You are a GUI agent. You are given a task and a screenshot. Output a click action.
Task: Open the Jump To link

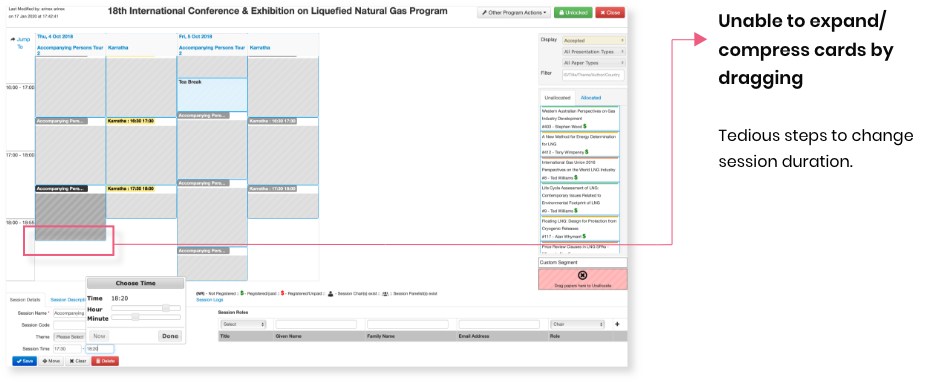click(20, 43)
